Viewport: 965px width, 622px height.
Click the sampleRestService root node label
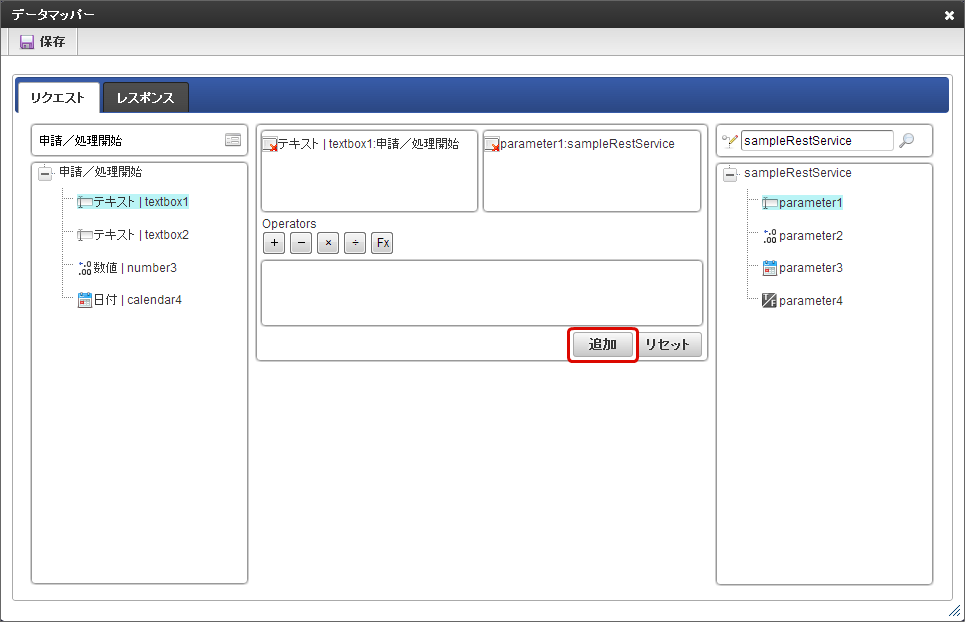click(x=798, y=173)
